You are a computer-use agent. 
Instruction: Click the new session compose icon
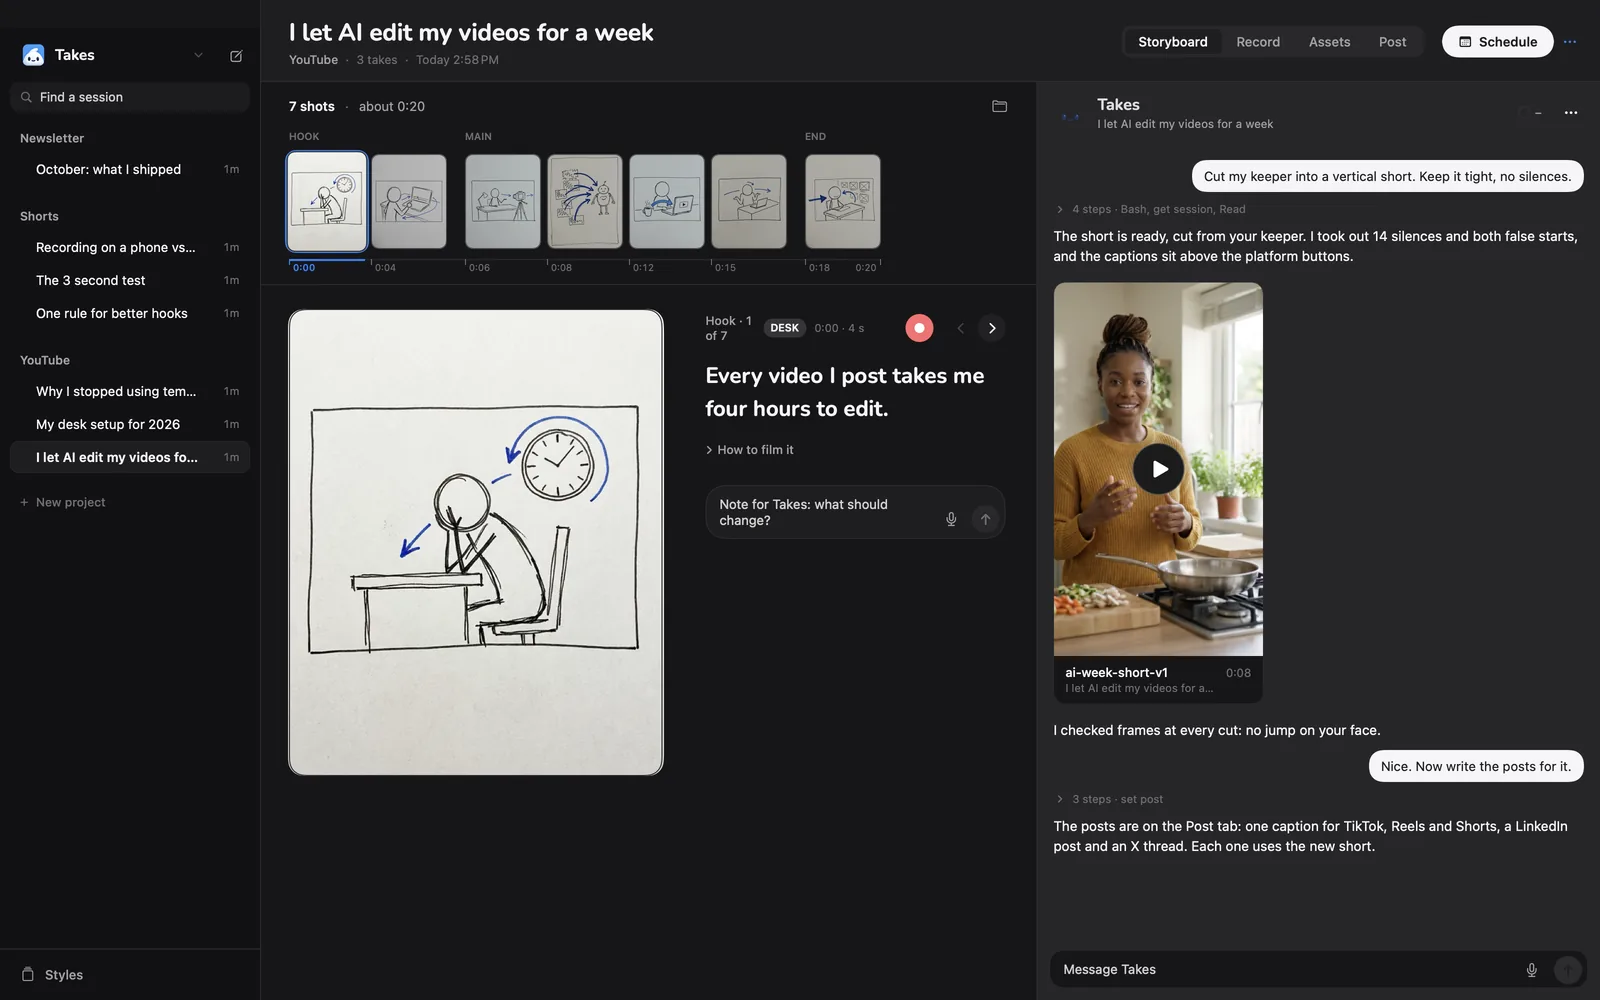pyautogui.click(x=236, y=56)
